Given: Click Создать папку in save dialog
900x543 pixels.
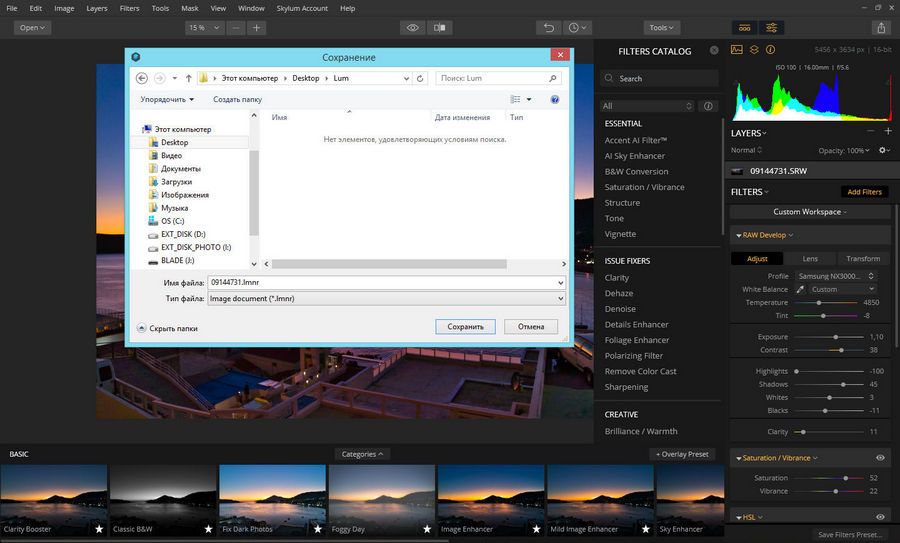Looking at the screenshot, I should click(238, 99).
